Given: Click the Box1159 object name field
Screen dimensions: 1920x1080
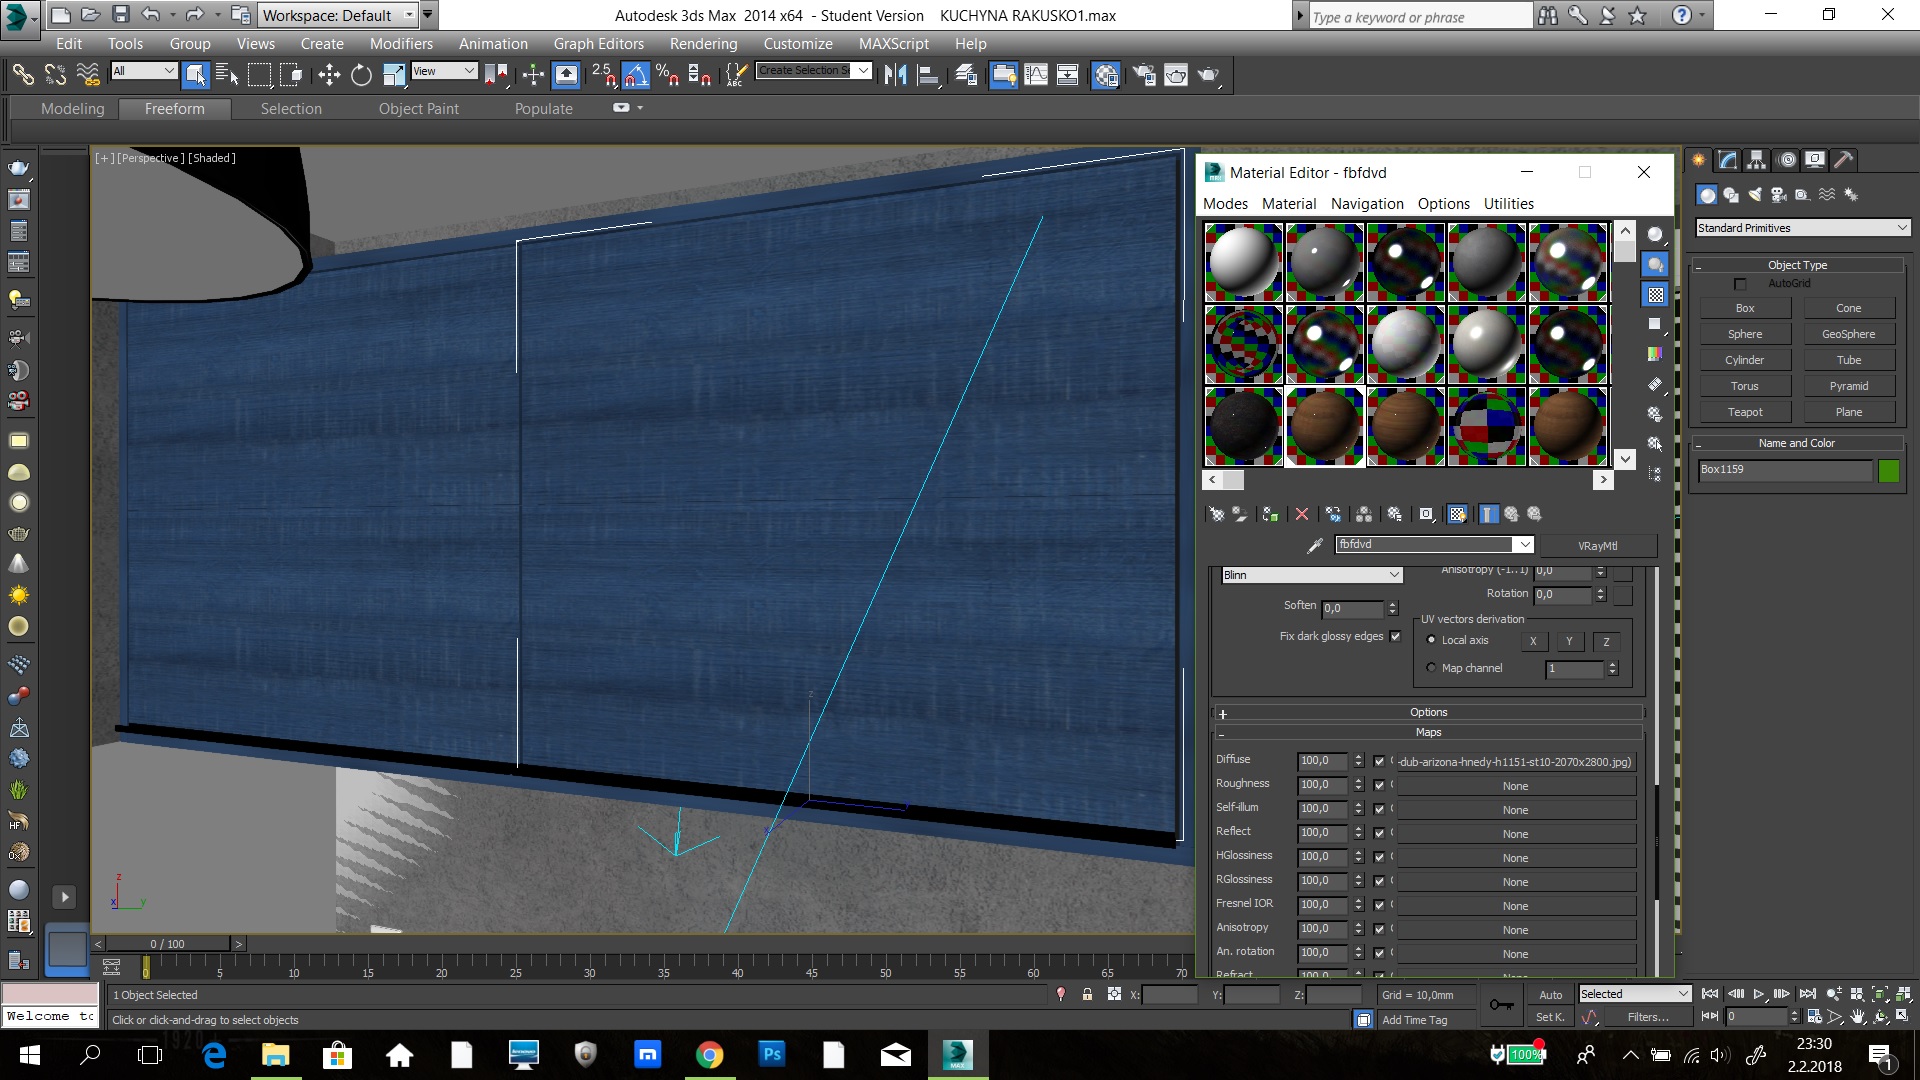Looking at the screenshot, I should click(x=1785, y=470).
